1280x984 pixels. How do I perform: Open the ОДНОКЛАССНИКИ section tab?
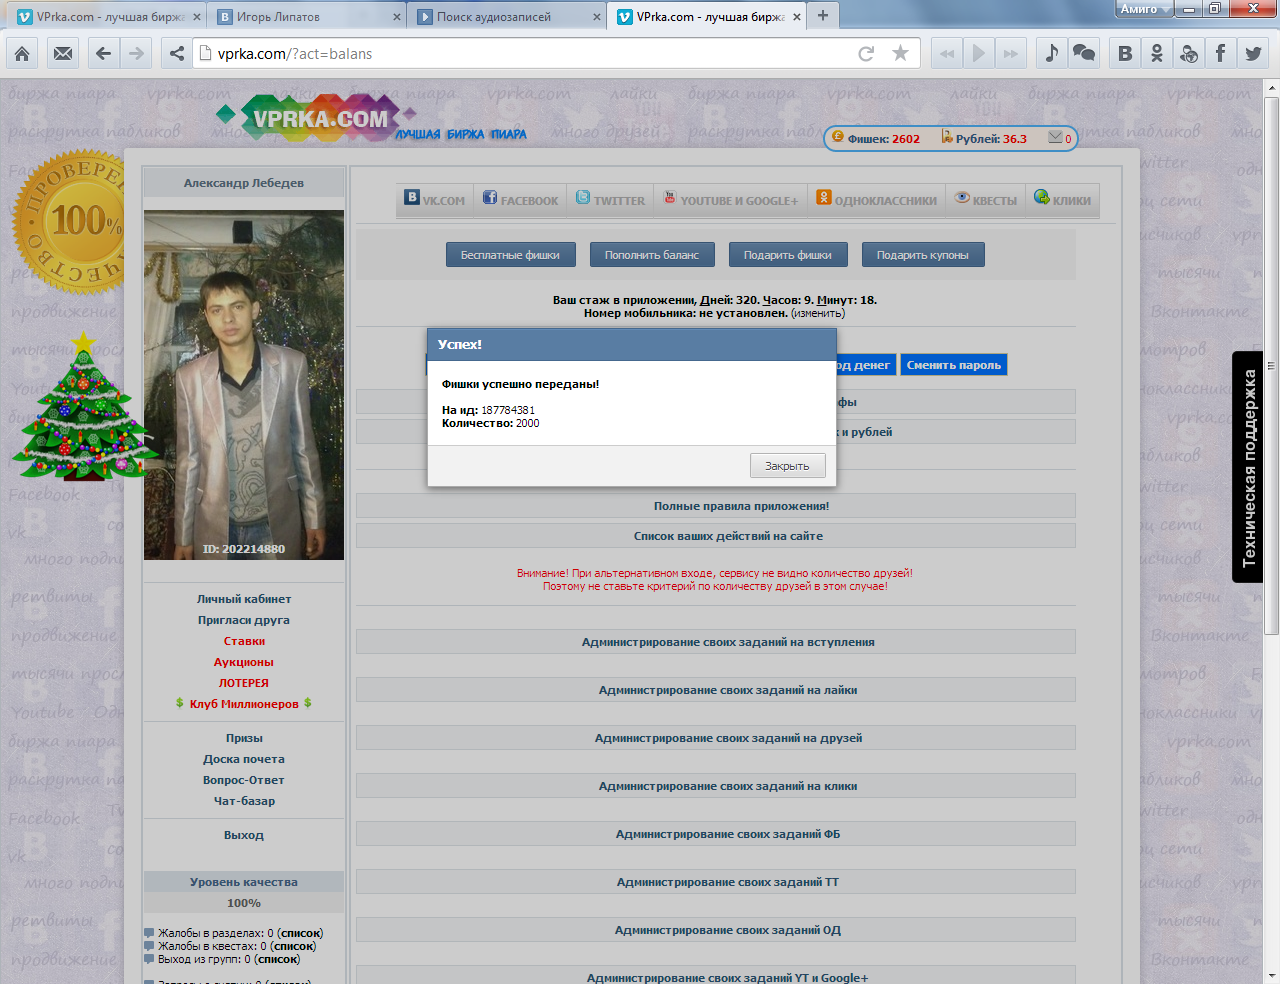coord(876,200)
